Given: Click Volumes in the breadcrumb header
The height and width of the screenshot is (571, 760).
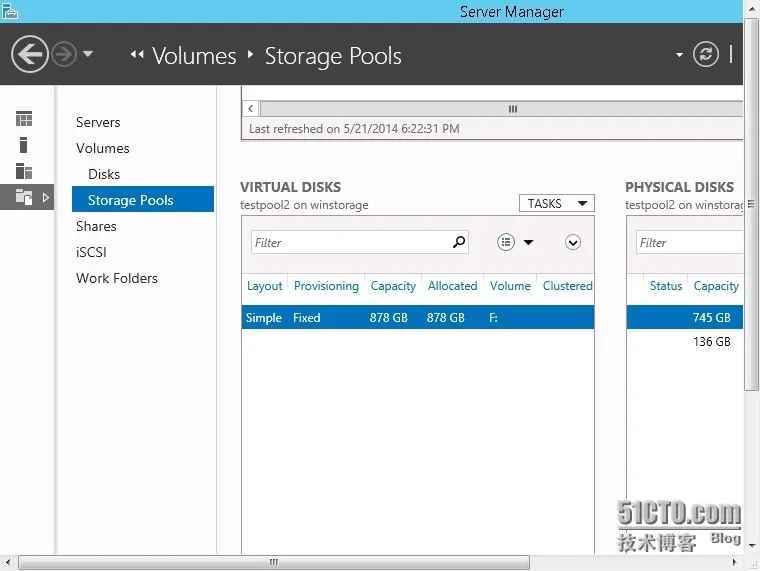Looking at the screenshot, I should 194,55.
